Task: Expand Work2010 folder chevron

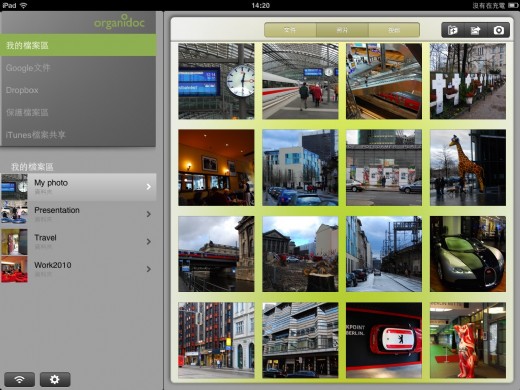Action: tap(149, 269)
